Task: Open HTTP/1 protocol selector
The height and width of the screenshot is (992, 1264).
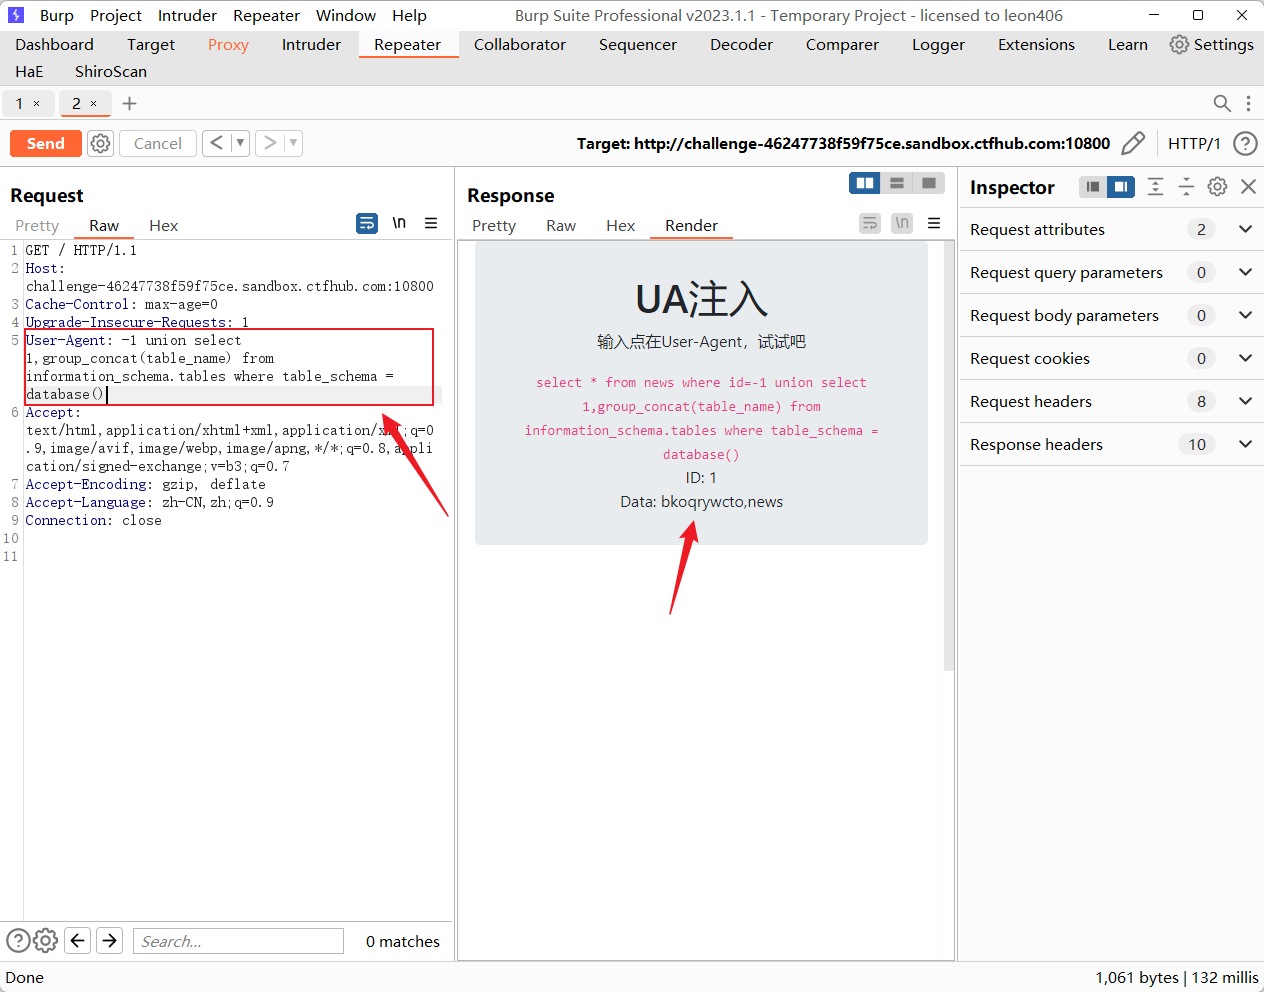Action: pyautogui.click(x=1194, y=143)
